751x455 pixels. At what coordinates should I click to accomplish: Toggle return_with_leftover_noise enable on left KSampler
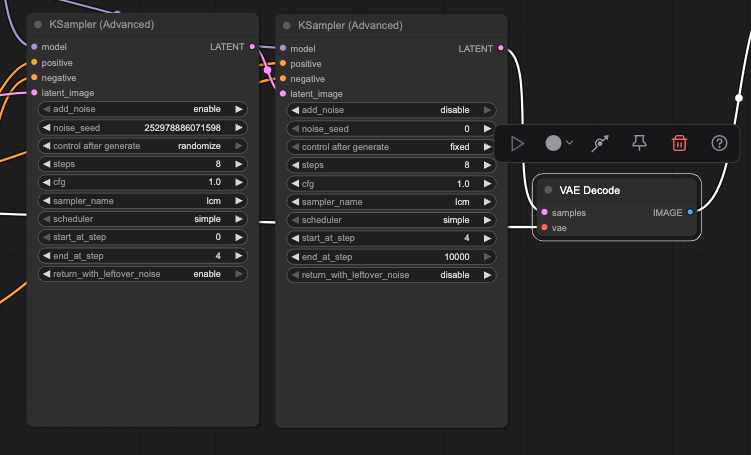[x=143, y=274]
